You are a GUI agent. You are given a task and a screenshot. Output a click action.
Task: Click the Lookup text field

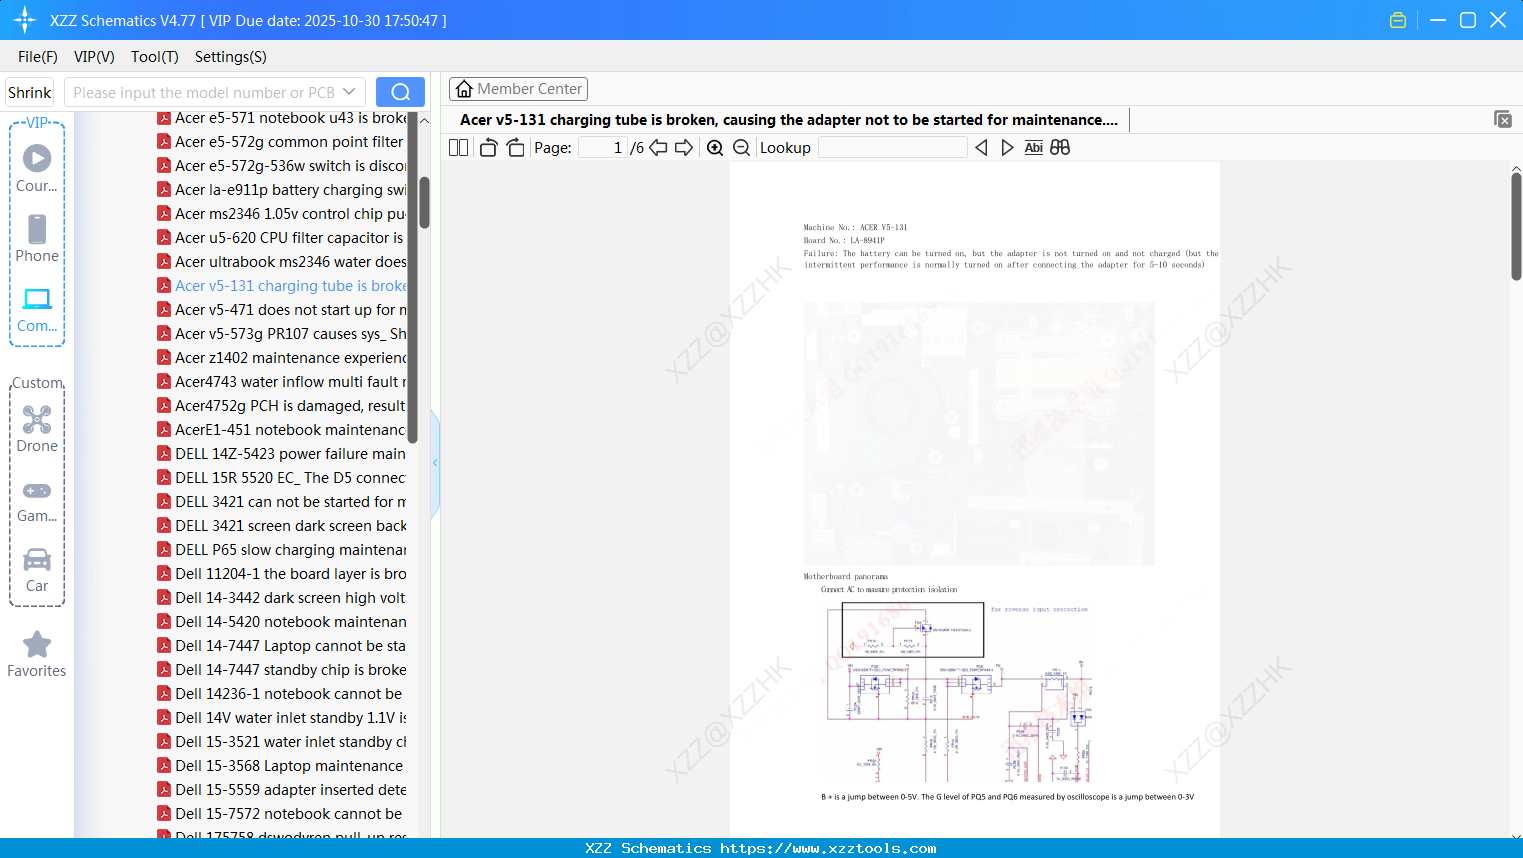pyautogui.click(x=892, y=148)
